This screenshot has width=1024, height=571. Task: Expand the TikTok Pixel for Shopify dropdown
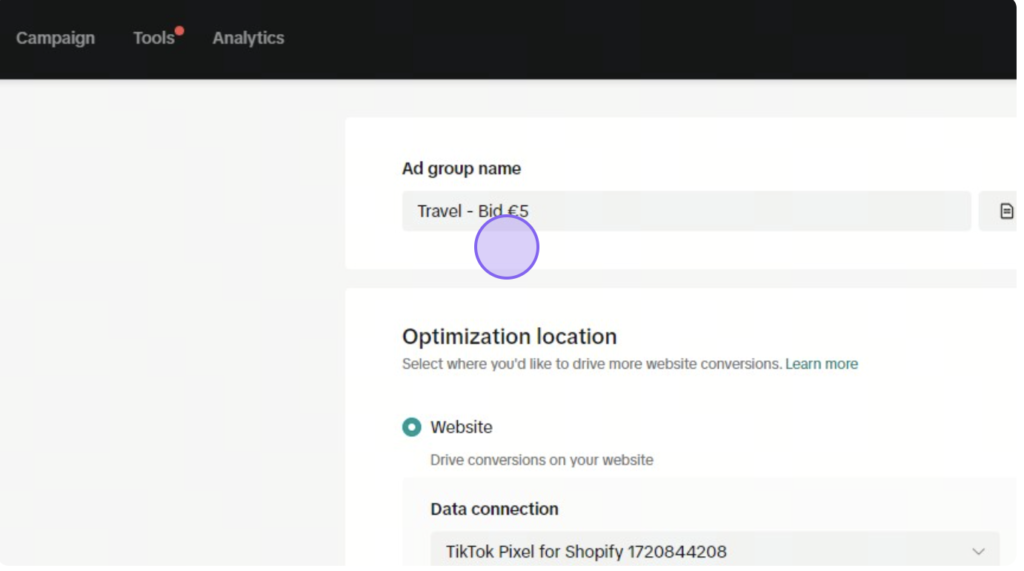(714, 549)
